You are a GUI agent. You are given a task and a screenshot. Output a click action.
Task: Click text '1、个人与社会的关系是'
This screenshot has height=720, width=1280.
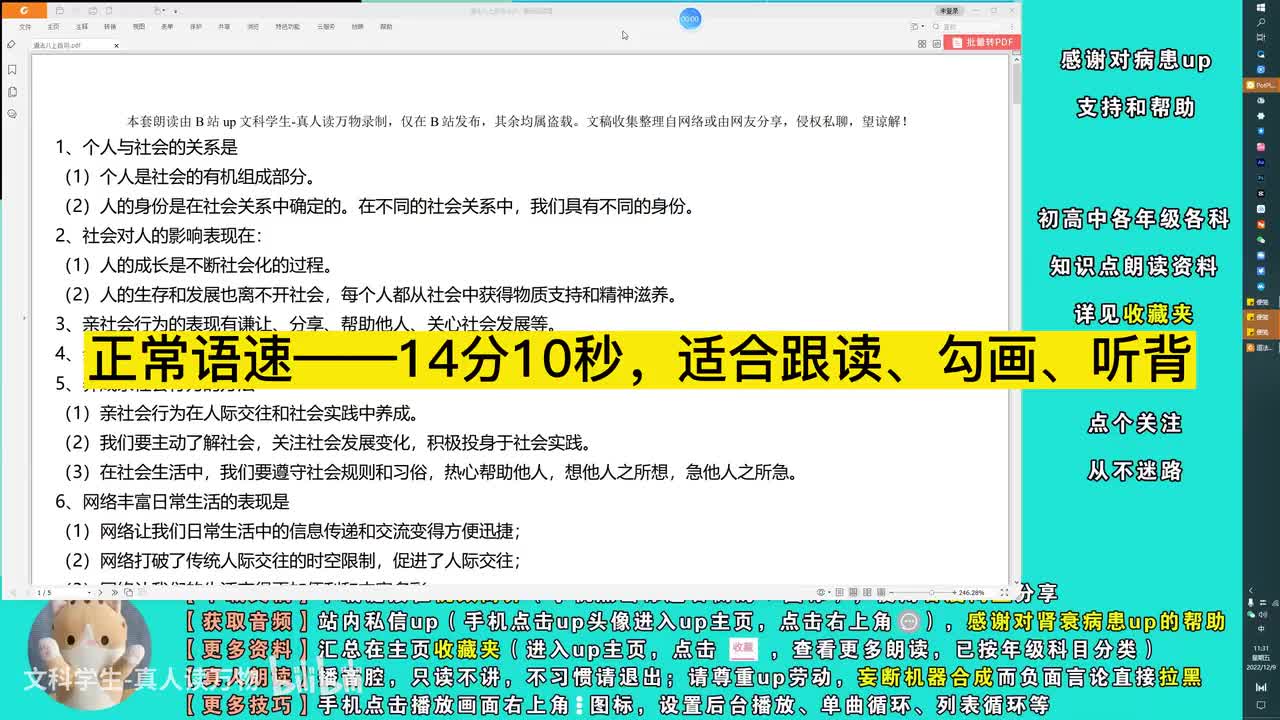146,147
